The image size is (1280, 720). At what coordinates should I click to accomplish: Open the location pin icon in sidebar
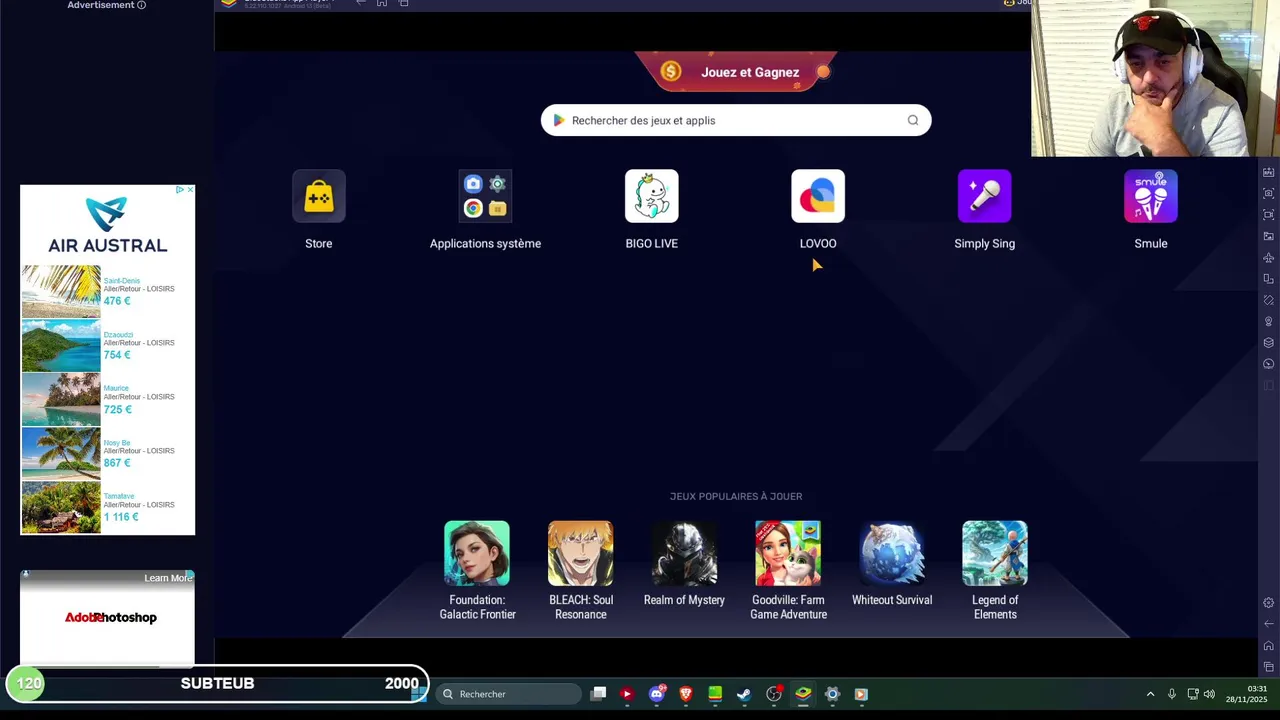tap(1269, 321)
